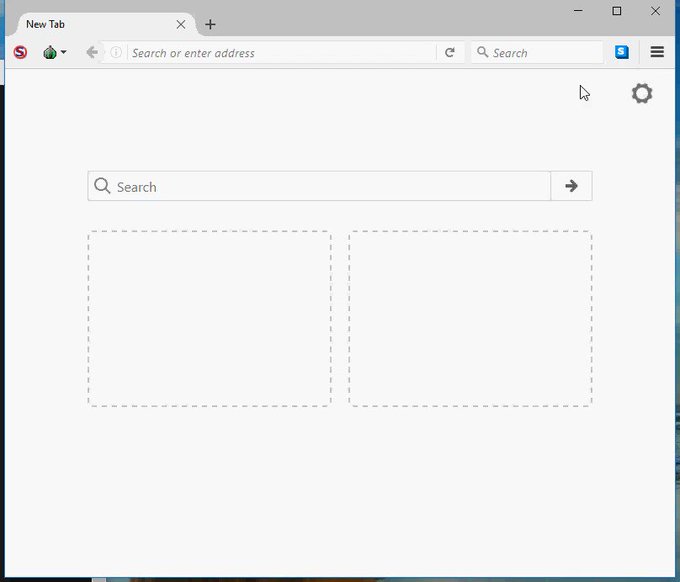This screenshot has height=582, width=680.
Task: Click the blue S extension icon
Action: click(x=621, y=52)
